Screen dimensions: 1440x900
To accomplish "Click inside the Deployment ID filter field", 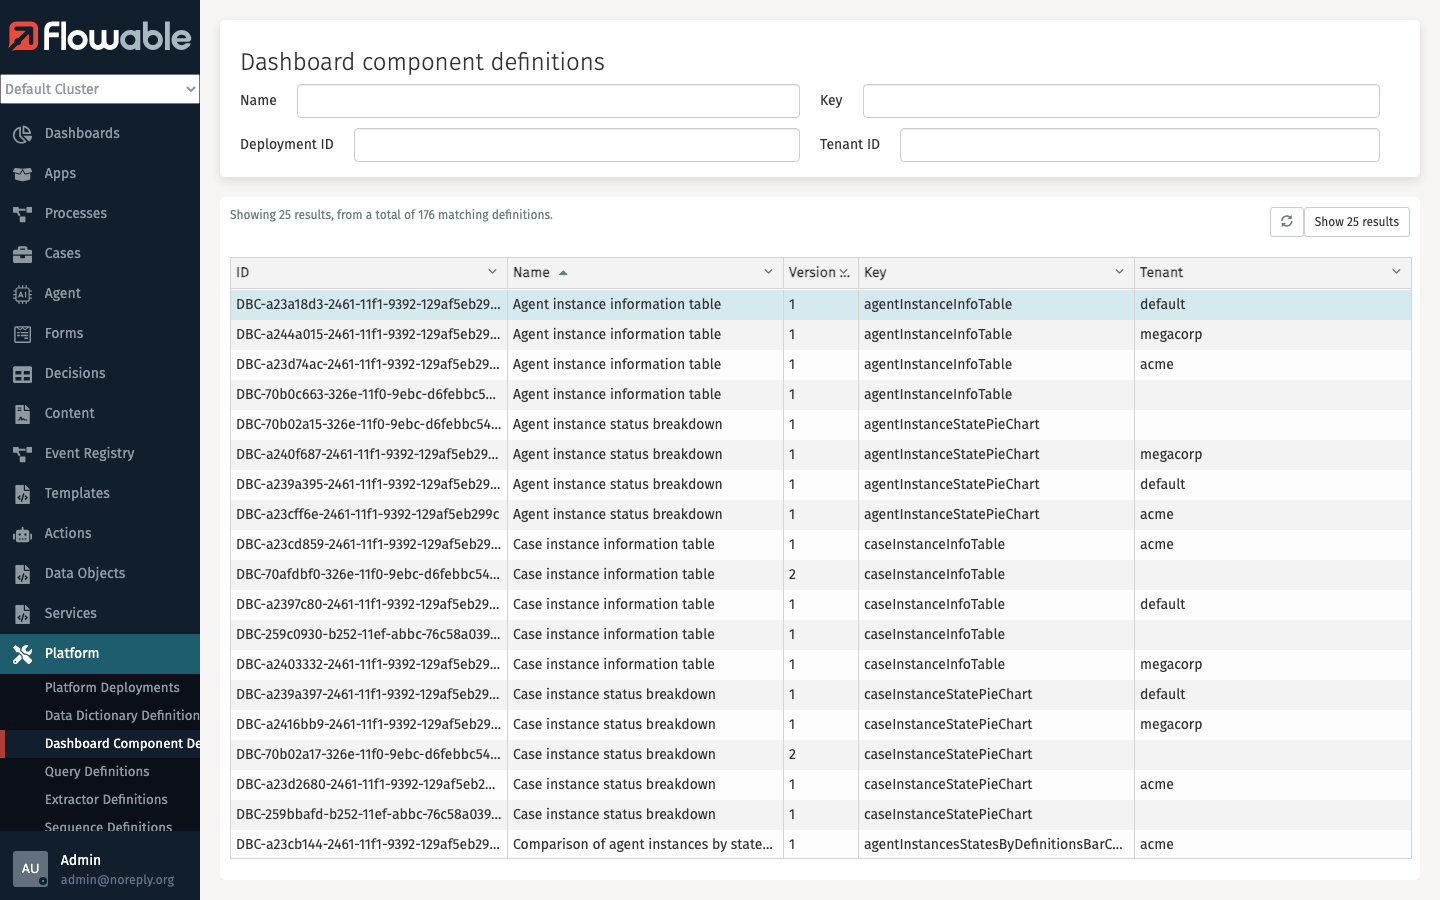I will (x=576, y=144).
